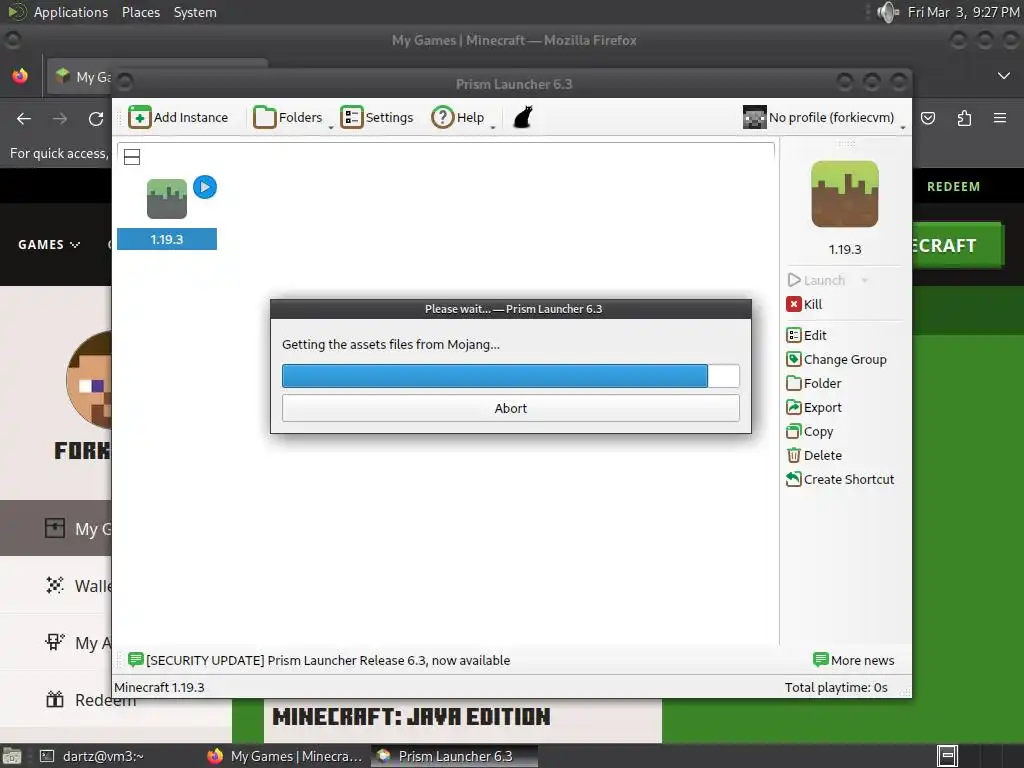Open Firefox extensions icon

tap(964, 118)
